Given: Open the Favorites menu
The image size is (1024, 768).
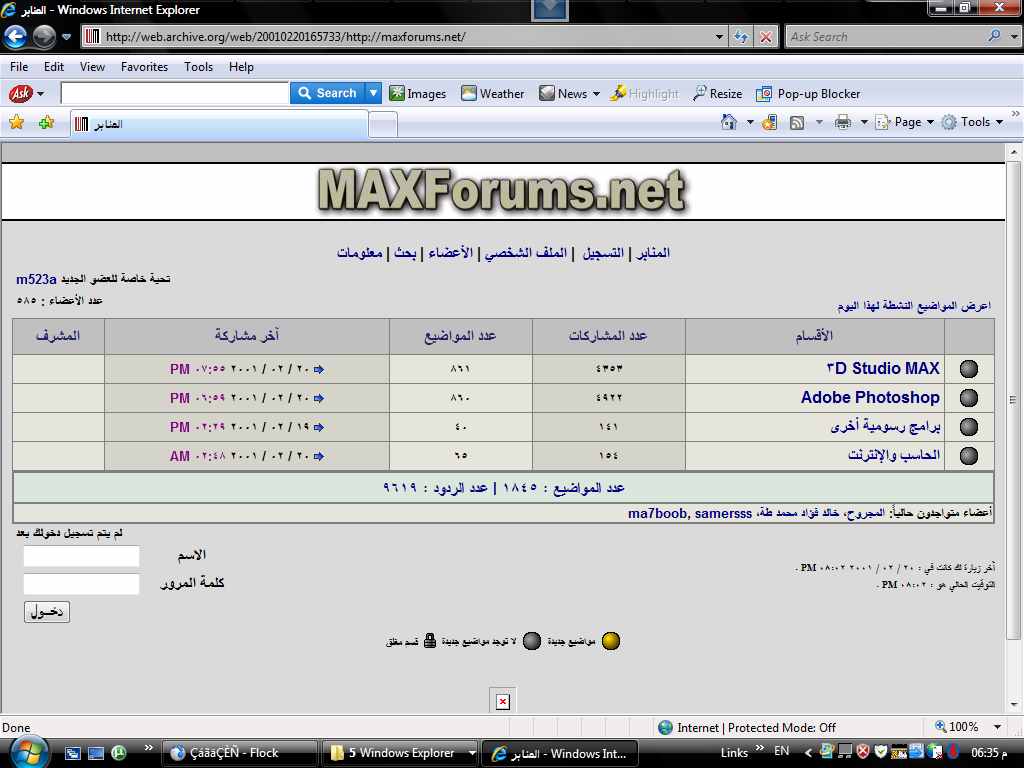Looking at the screenshot, I should (144, 67).
